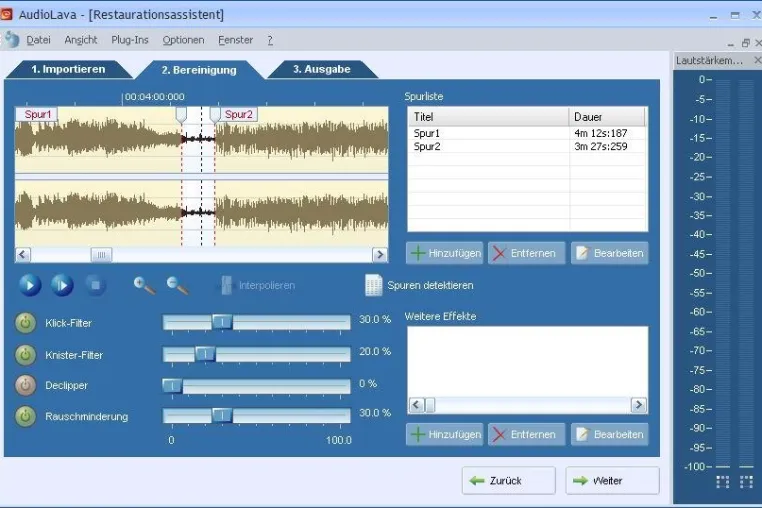Minimize the inner Restaurationsassistent window
This screenshot has width=762, height=508.
point(730,44)
